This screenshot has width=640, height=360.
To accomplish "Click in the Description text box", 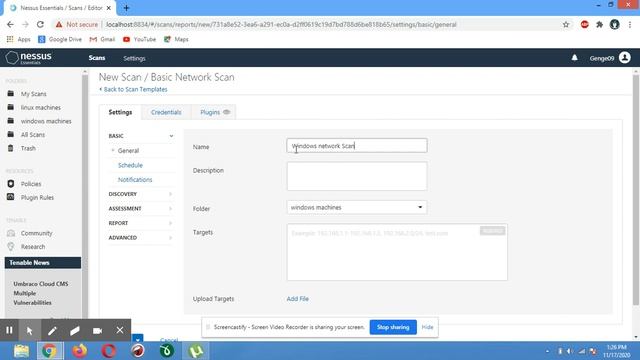I will pyautogui.click(x=357, y=176).
